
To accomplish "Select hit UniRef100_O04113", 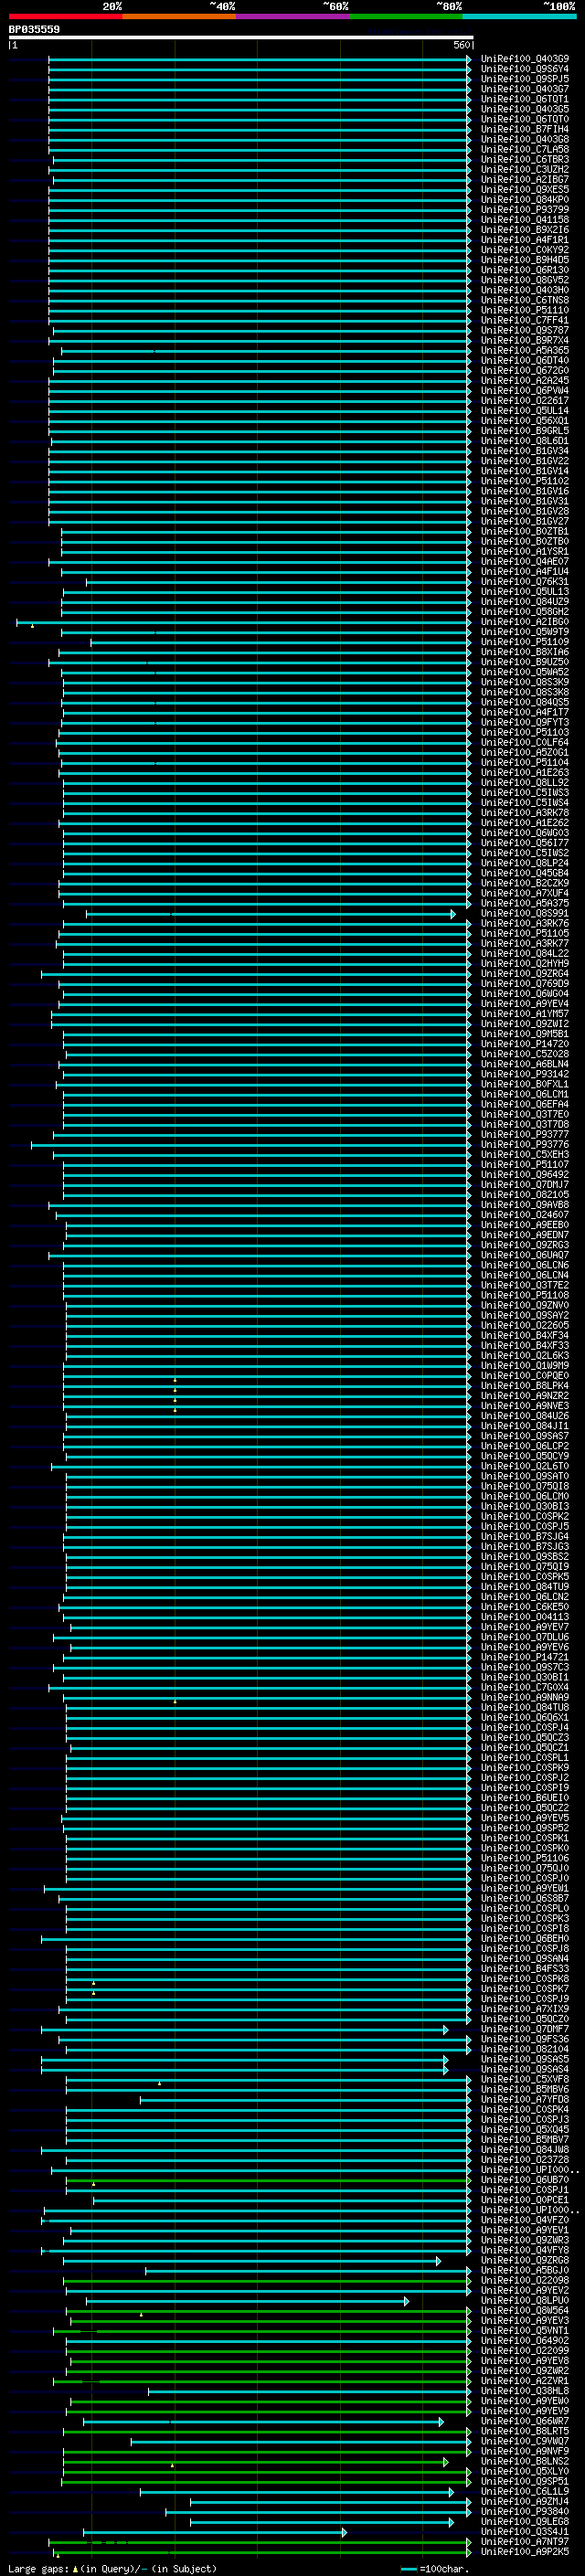I will pyautogui.click(x=525, y=1616).
